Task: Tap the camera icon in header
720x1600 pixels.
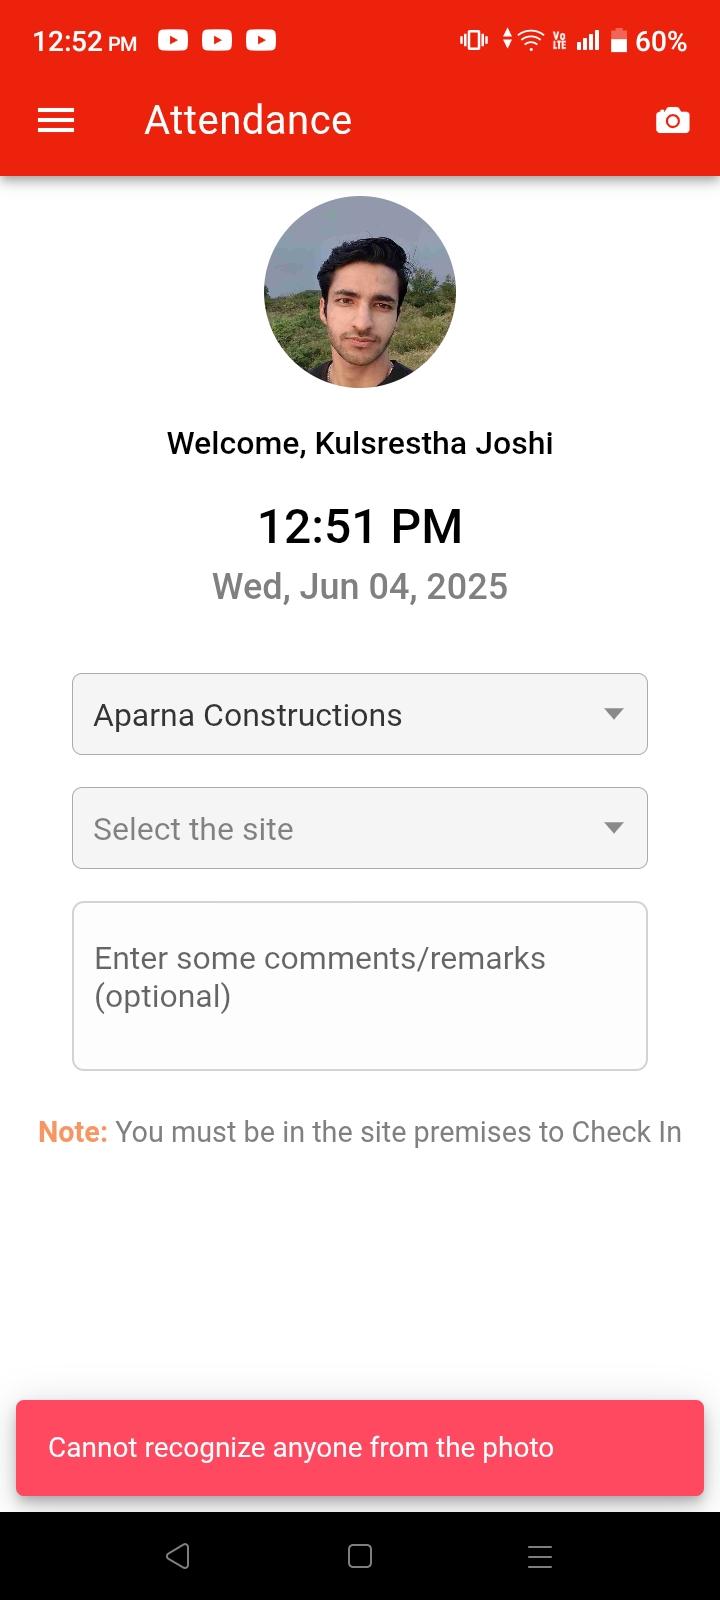Action: tap(672, 121)
